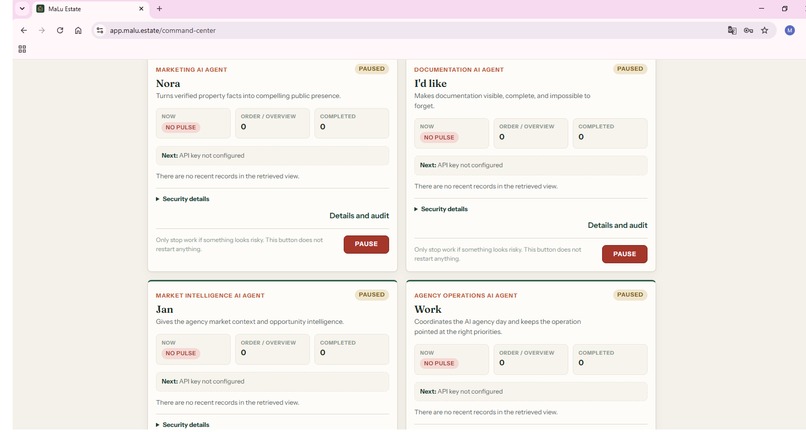Click the 'Jan' agent name heading
This screenshot has width=806, height=432.
coord(164,310)
